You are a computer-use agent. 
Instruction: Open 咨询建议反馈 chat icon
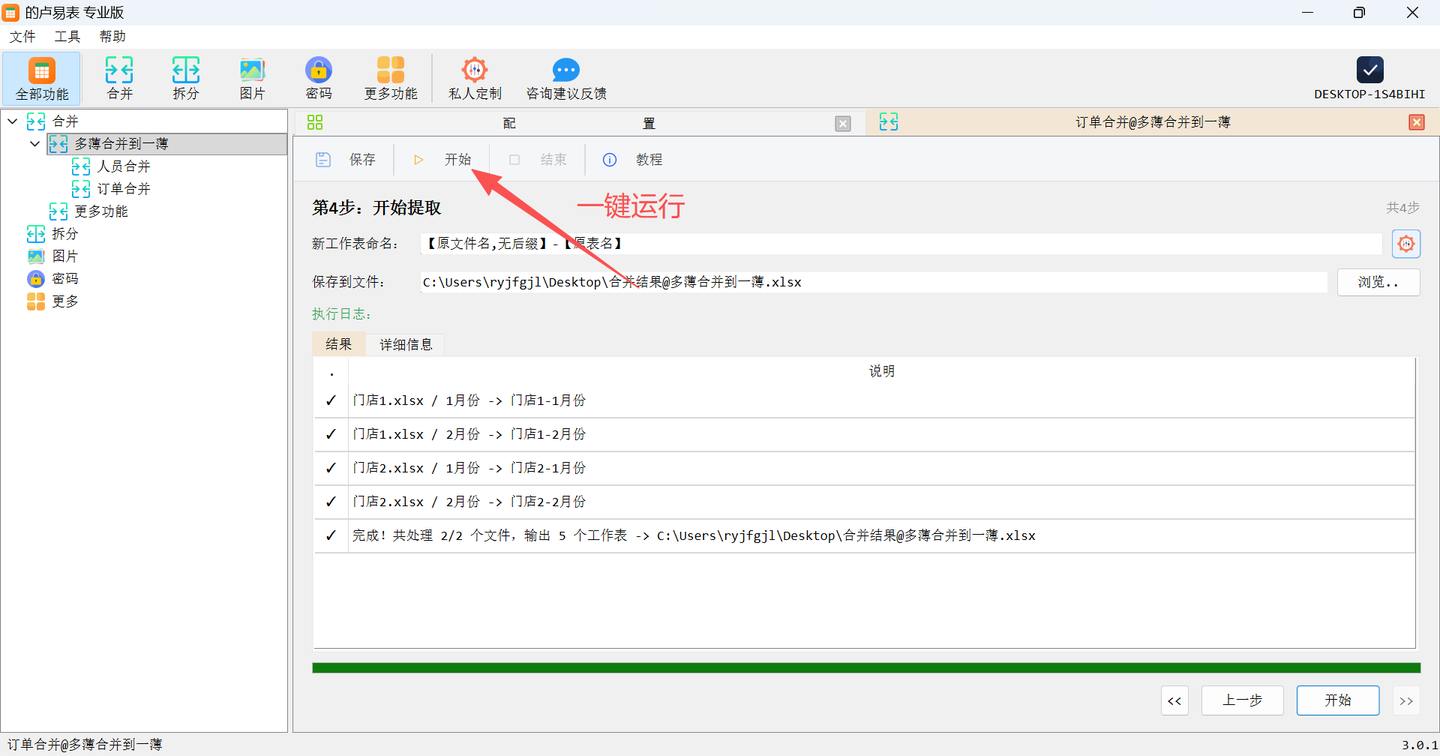pyautogui.click(x=566, y=79)
